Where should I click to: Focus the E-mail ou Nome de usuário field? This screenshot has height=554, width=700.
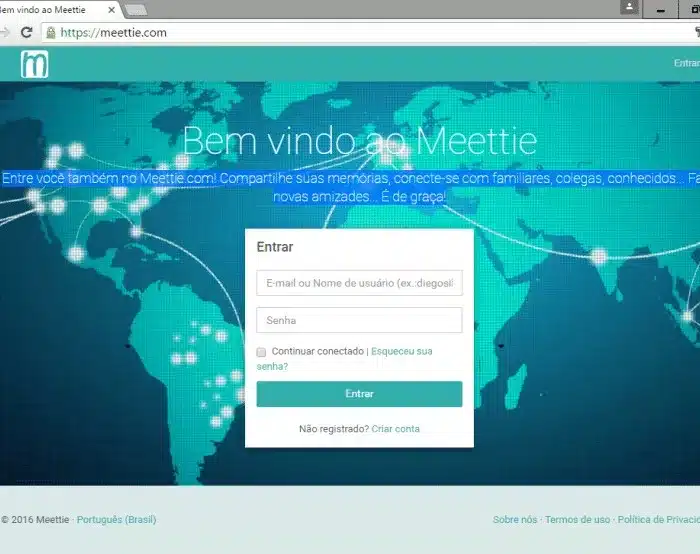tap(359, 284)
